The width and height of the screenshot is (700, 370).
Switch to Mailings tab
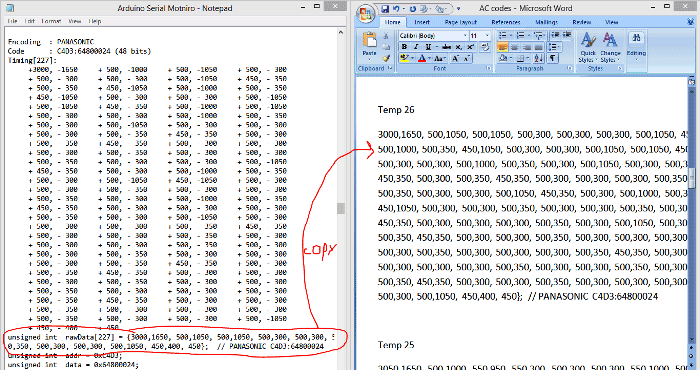pyautogui.click(x=546, y=22)
